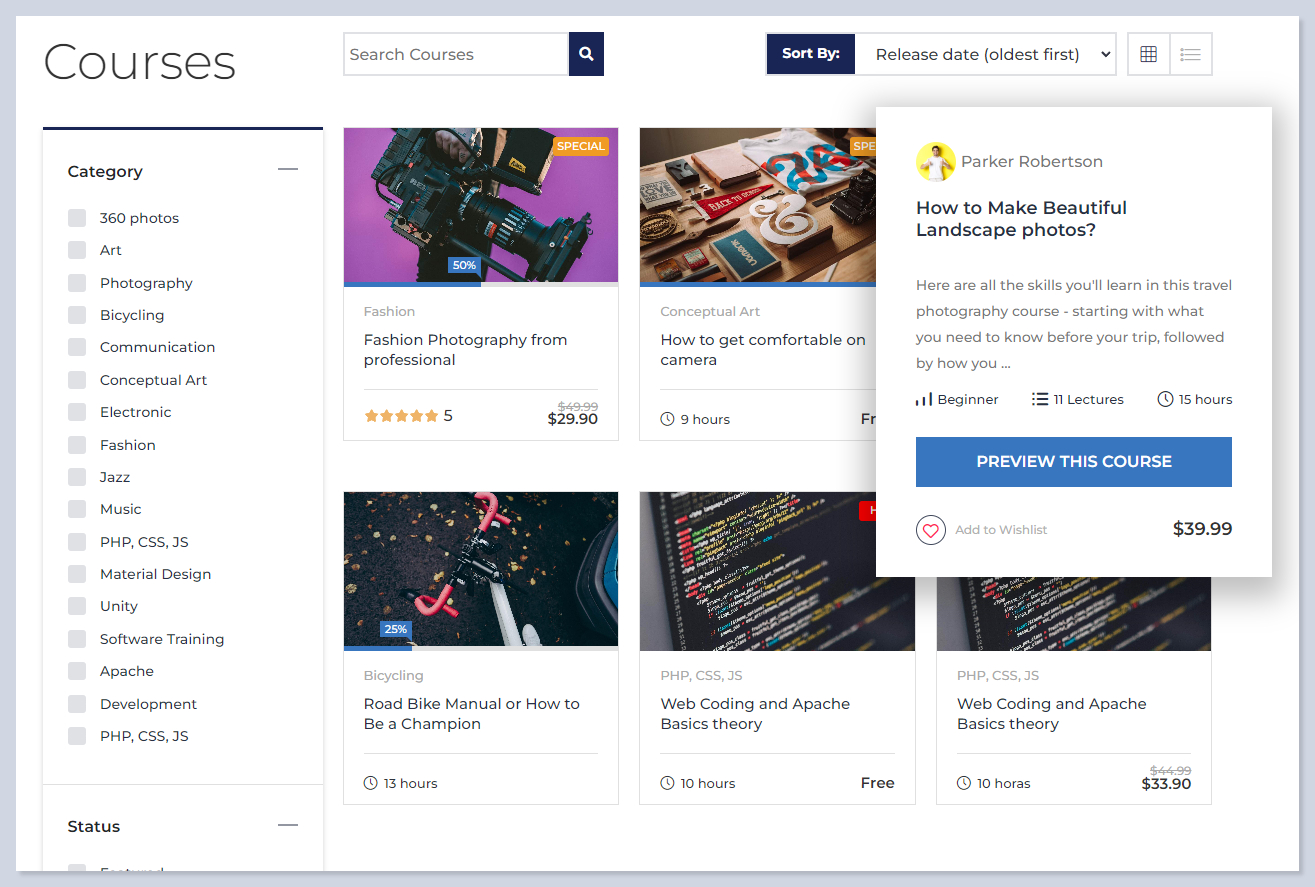Collapse the Category filter section
Screen dimensions: 1315x887
(288, 170)
